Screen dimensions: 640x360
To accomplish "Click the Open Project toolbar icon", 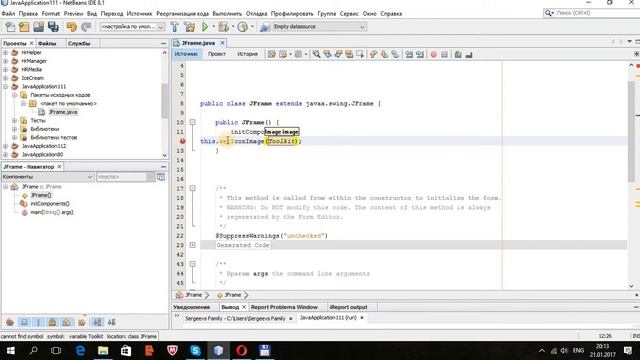I will click(x=38, y=27).
